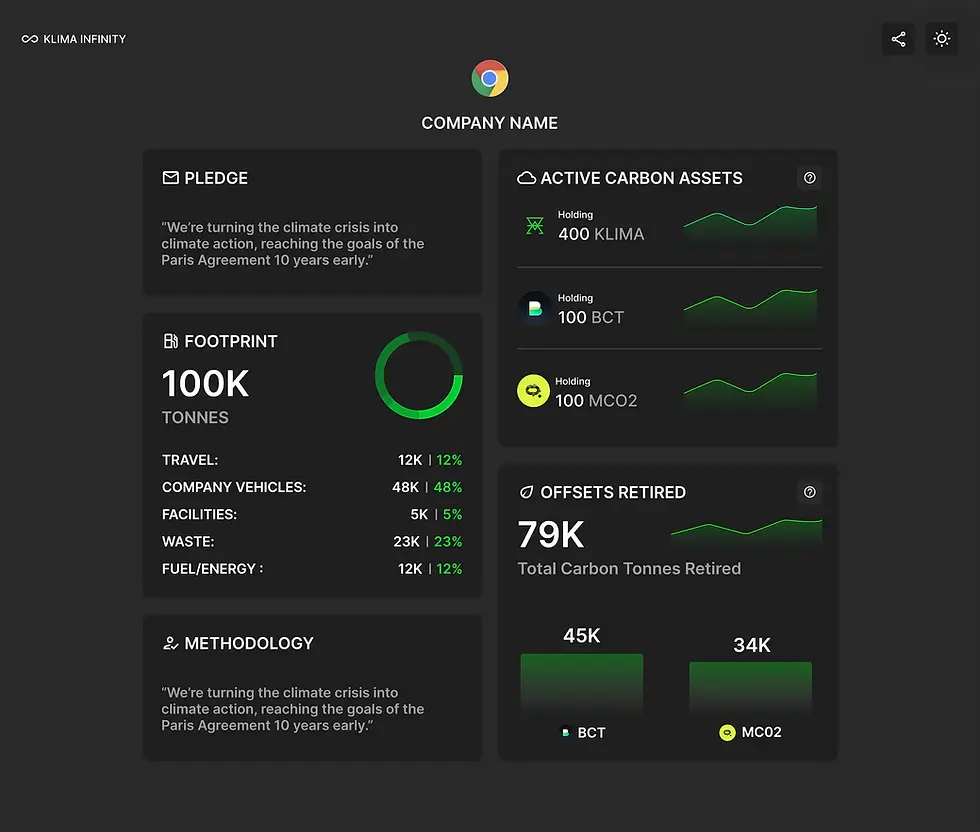Viewport: 980px width, 832px height.
Task: Click the 100 BCT holding amount
Action: pos(591,318)
